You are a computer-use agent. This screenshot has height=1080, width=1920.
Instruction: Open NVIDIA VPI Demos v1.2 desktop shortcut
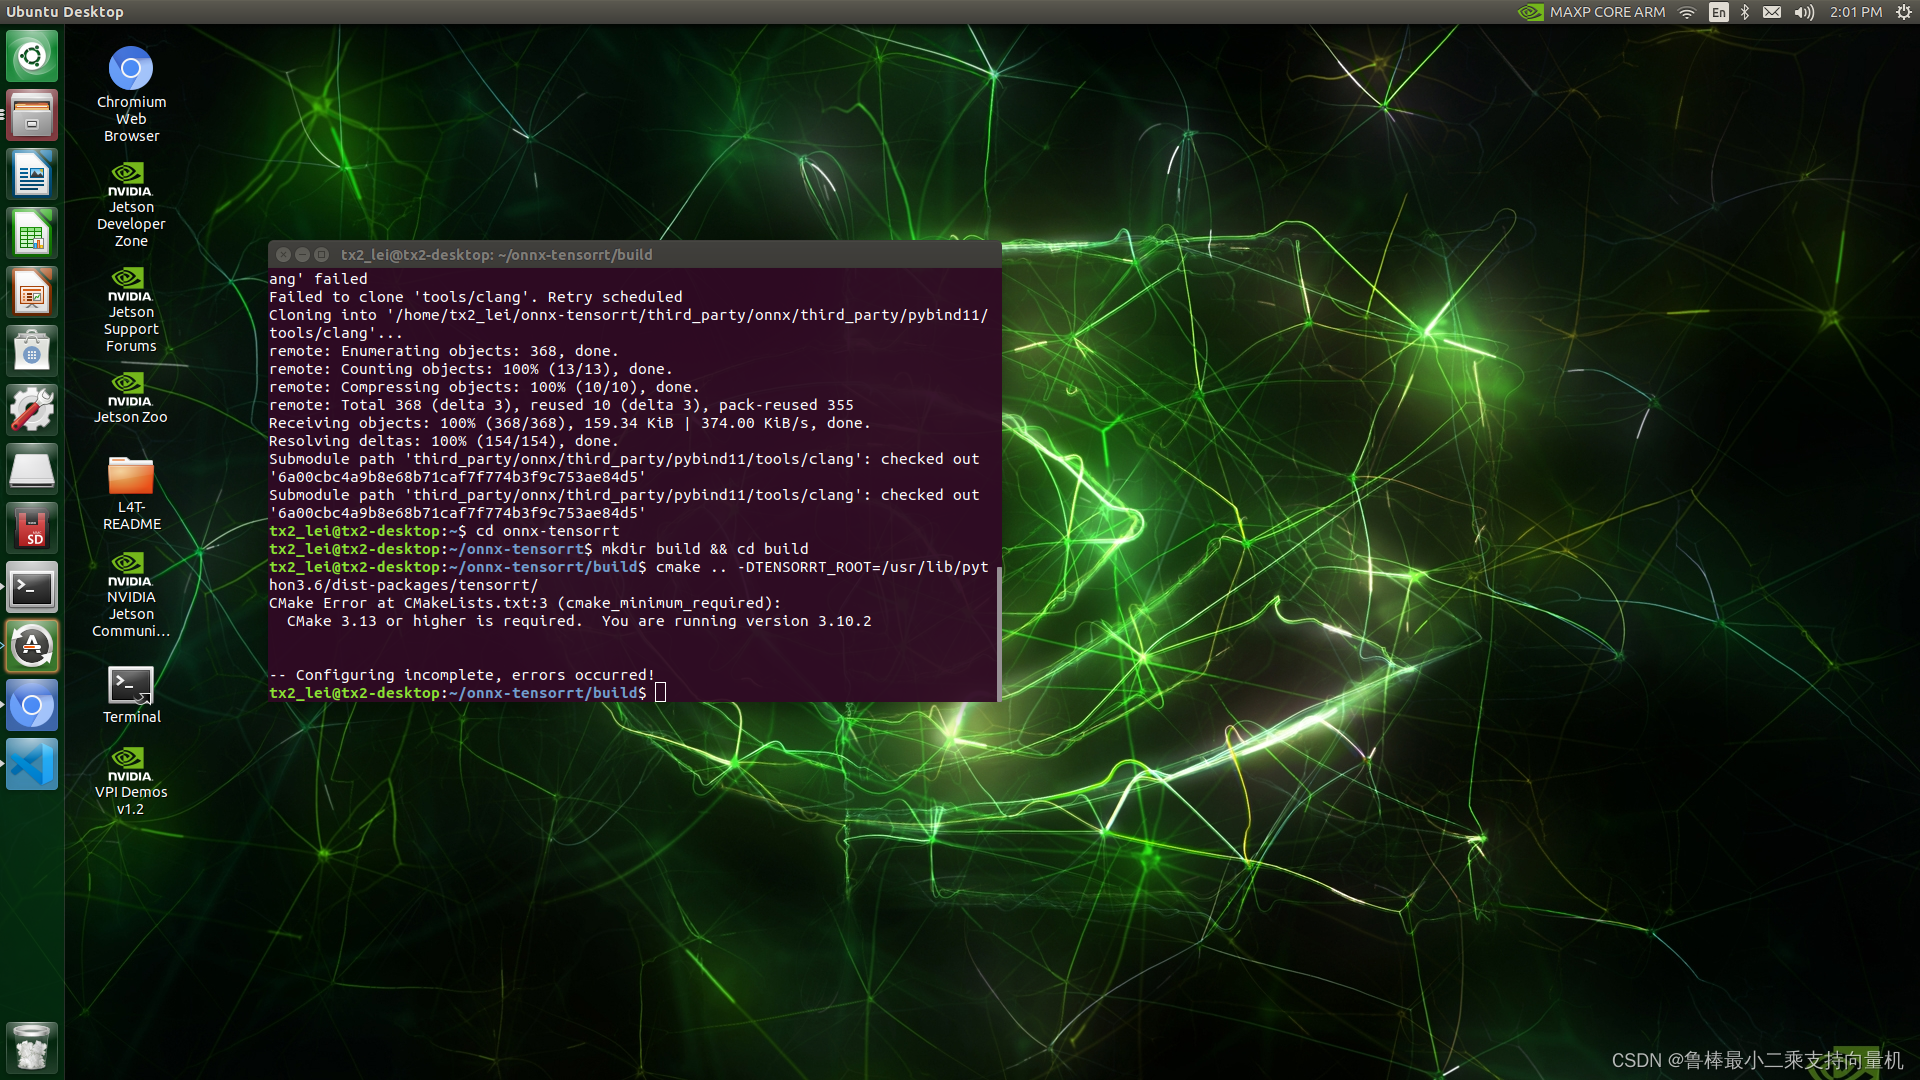pos(131,781)
